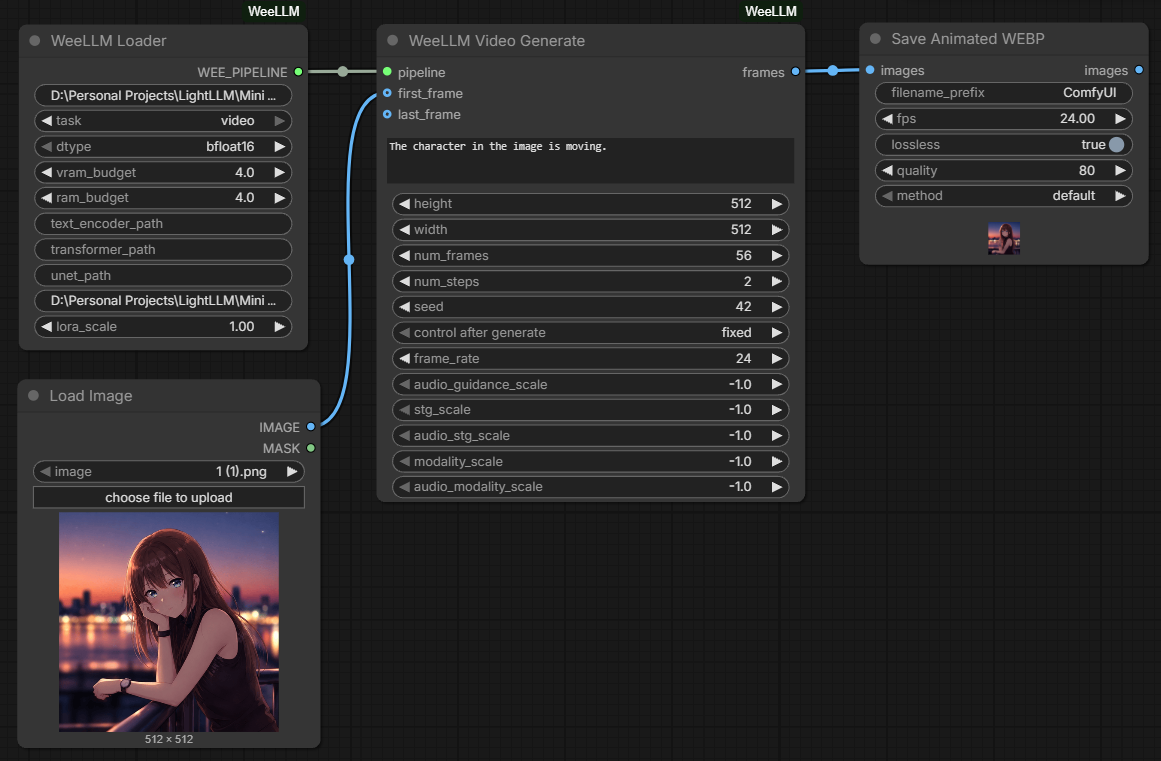1161x761 pixels.
Task: Click the midpoint dot on the pipeline link
Action: 343,72
